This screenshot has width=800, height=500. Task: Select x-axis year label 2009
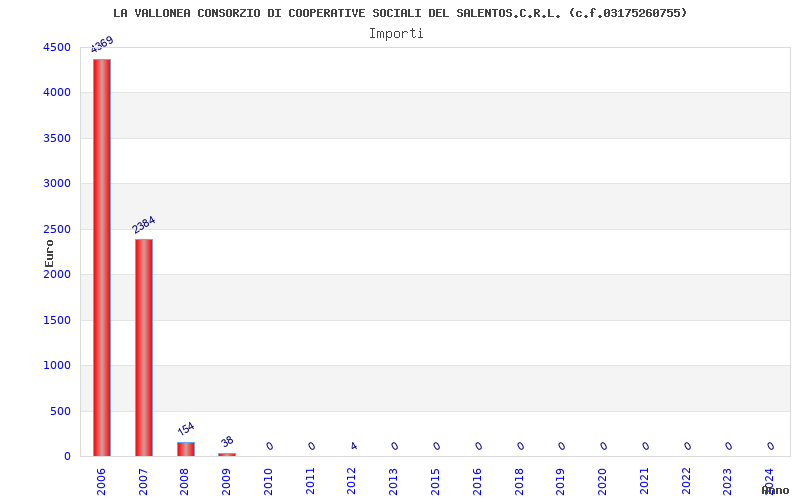pos(226,481)
